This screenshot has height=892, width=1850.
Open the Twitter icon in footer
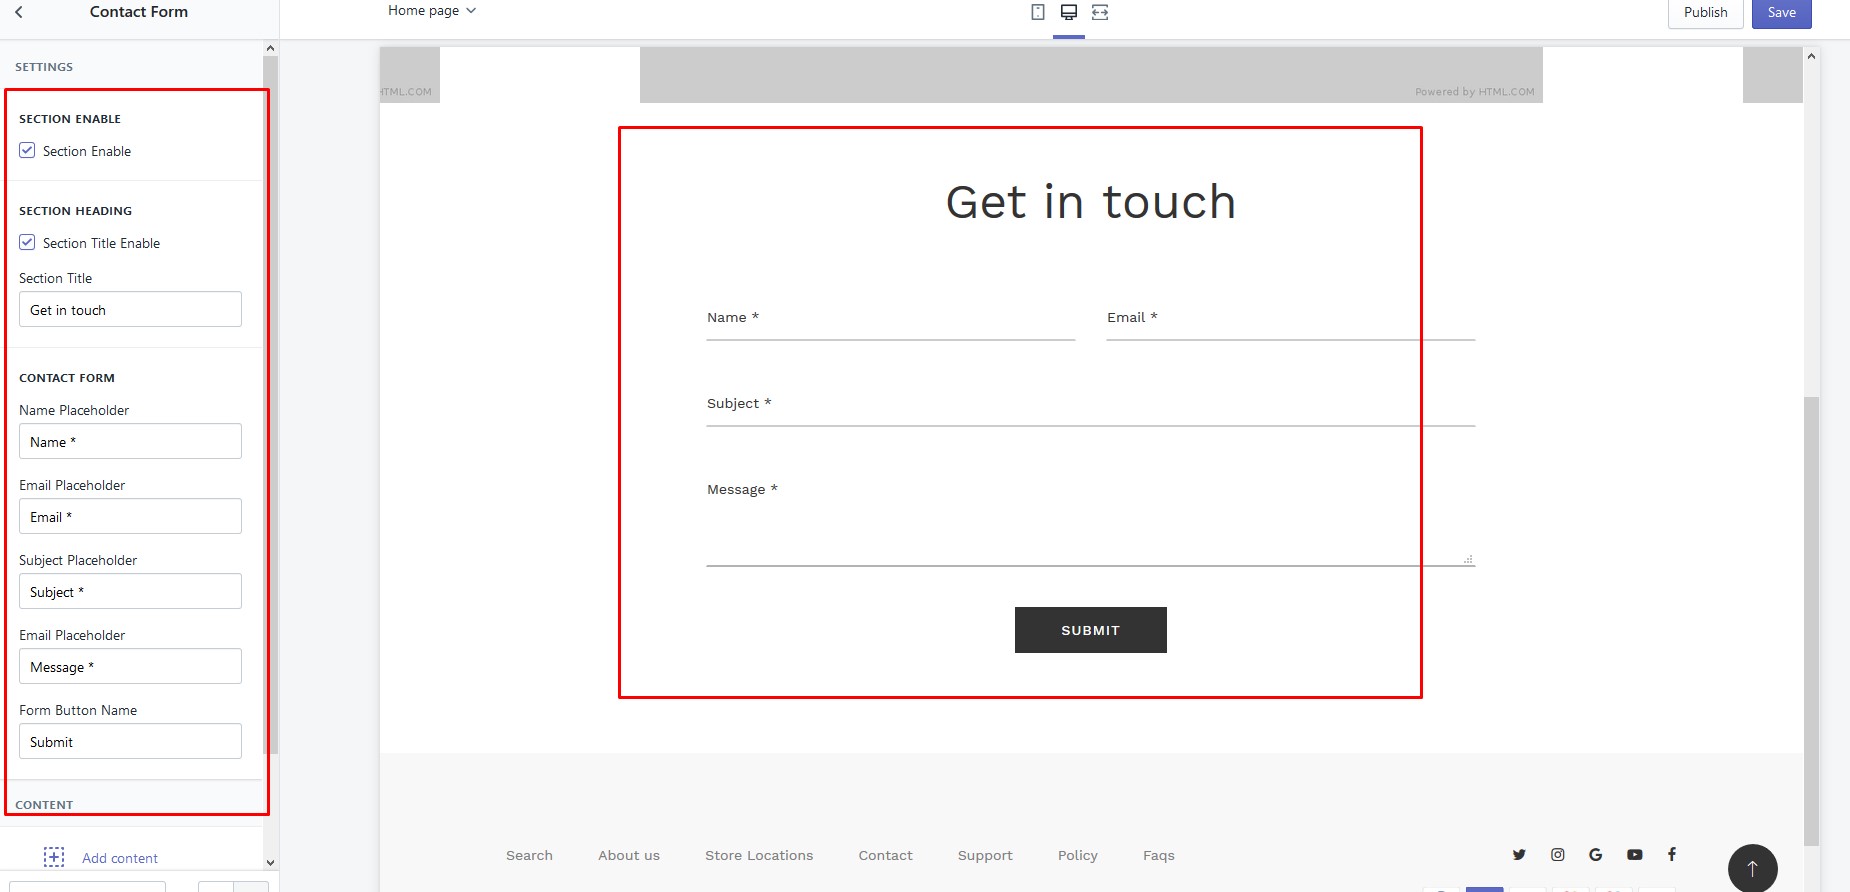pos(1519,855)
